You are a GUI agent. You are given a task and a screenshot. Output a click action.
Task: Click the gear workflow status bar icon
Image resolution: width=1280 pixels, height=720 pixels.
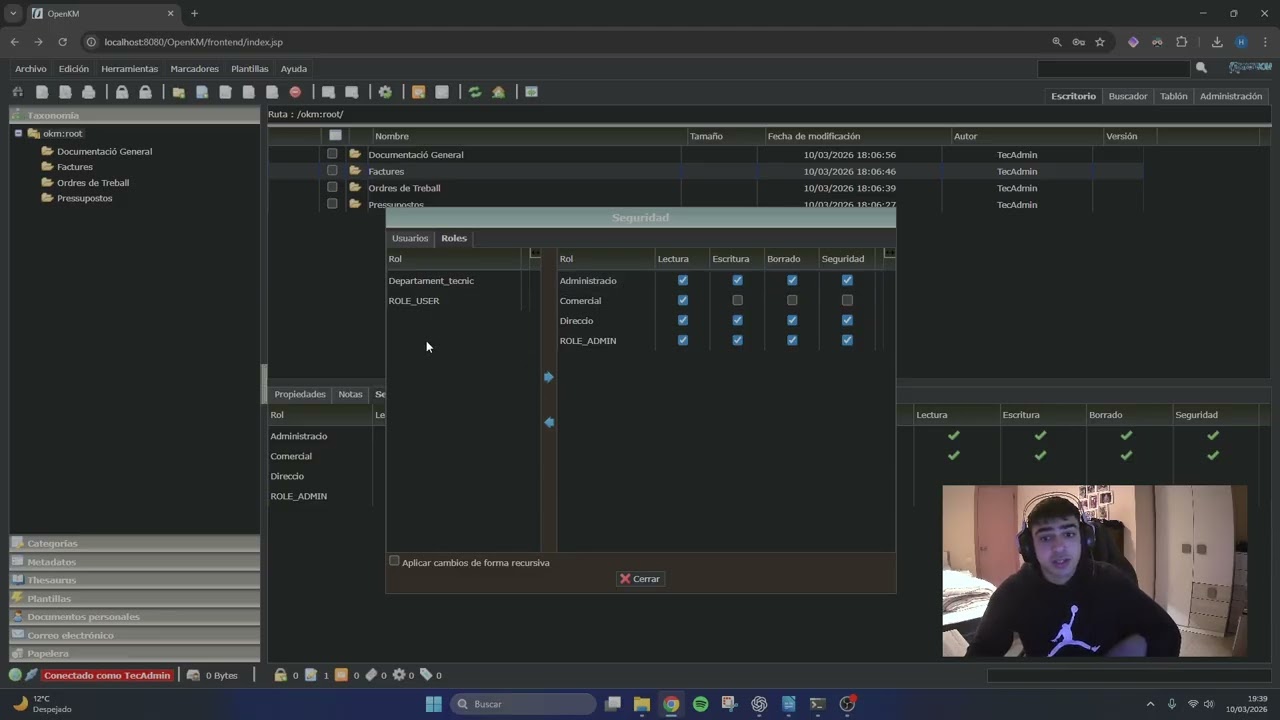point(399,675)
